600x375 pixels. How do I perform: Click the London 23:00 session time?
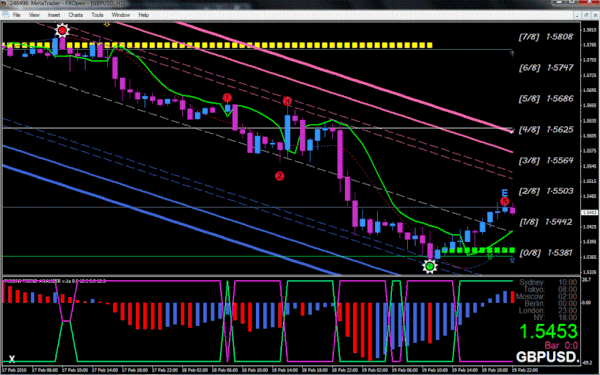548,310
